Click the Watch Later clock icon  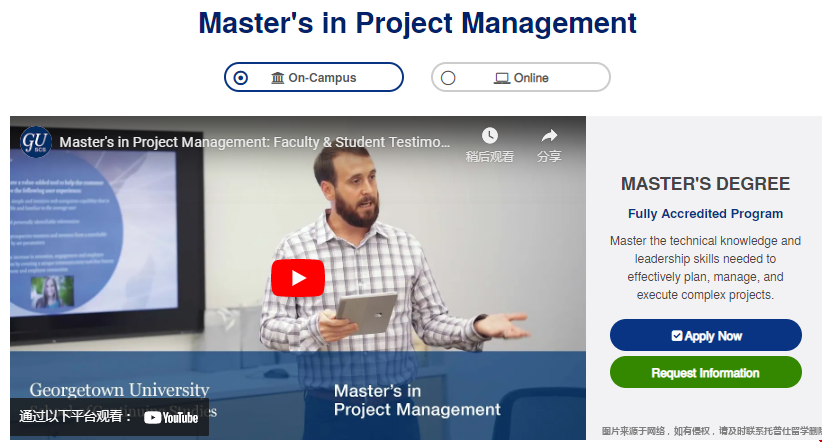click(489, 135)
